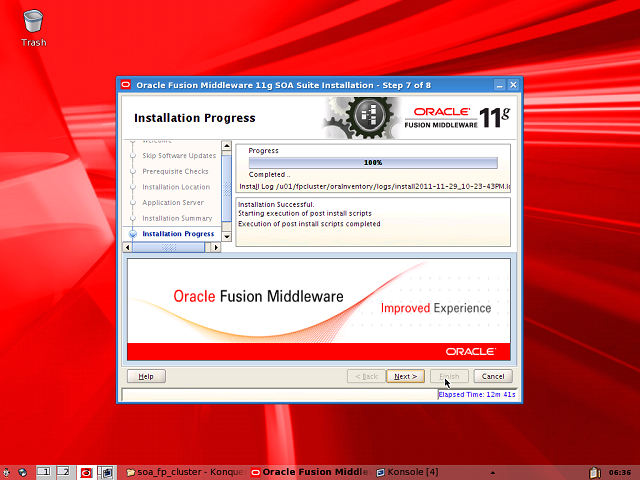The image size is (640, 480).
Task: Click the disabled < Back button
Action: point(366,376)
